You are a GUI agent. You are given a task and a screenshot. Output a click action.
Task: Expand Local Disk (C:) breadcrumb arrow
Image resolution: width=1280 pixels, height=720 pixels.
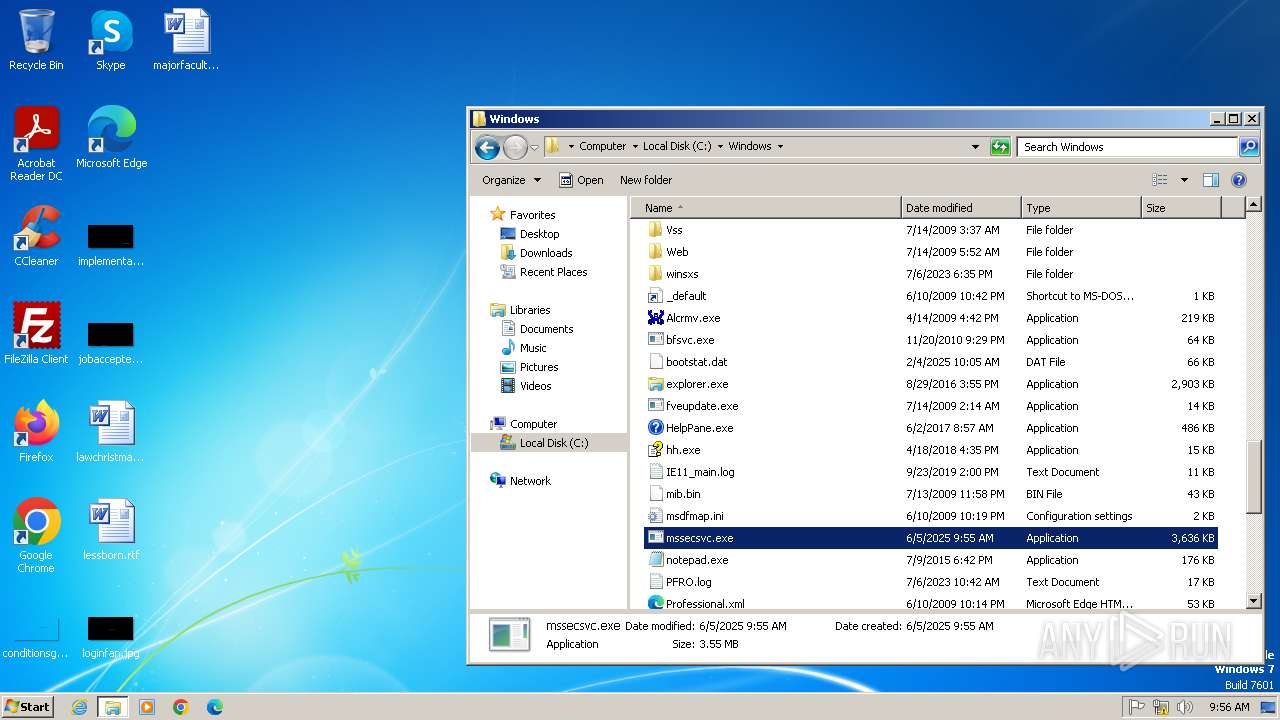coord(719,146)
